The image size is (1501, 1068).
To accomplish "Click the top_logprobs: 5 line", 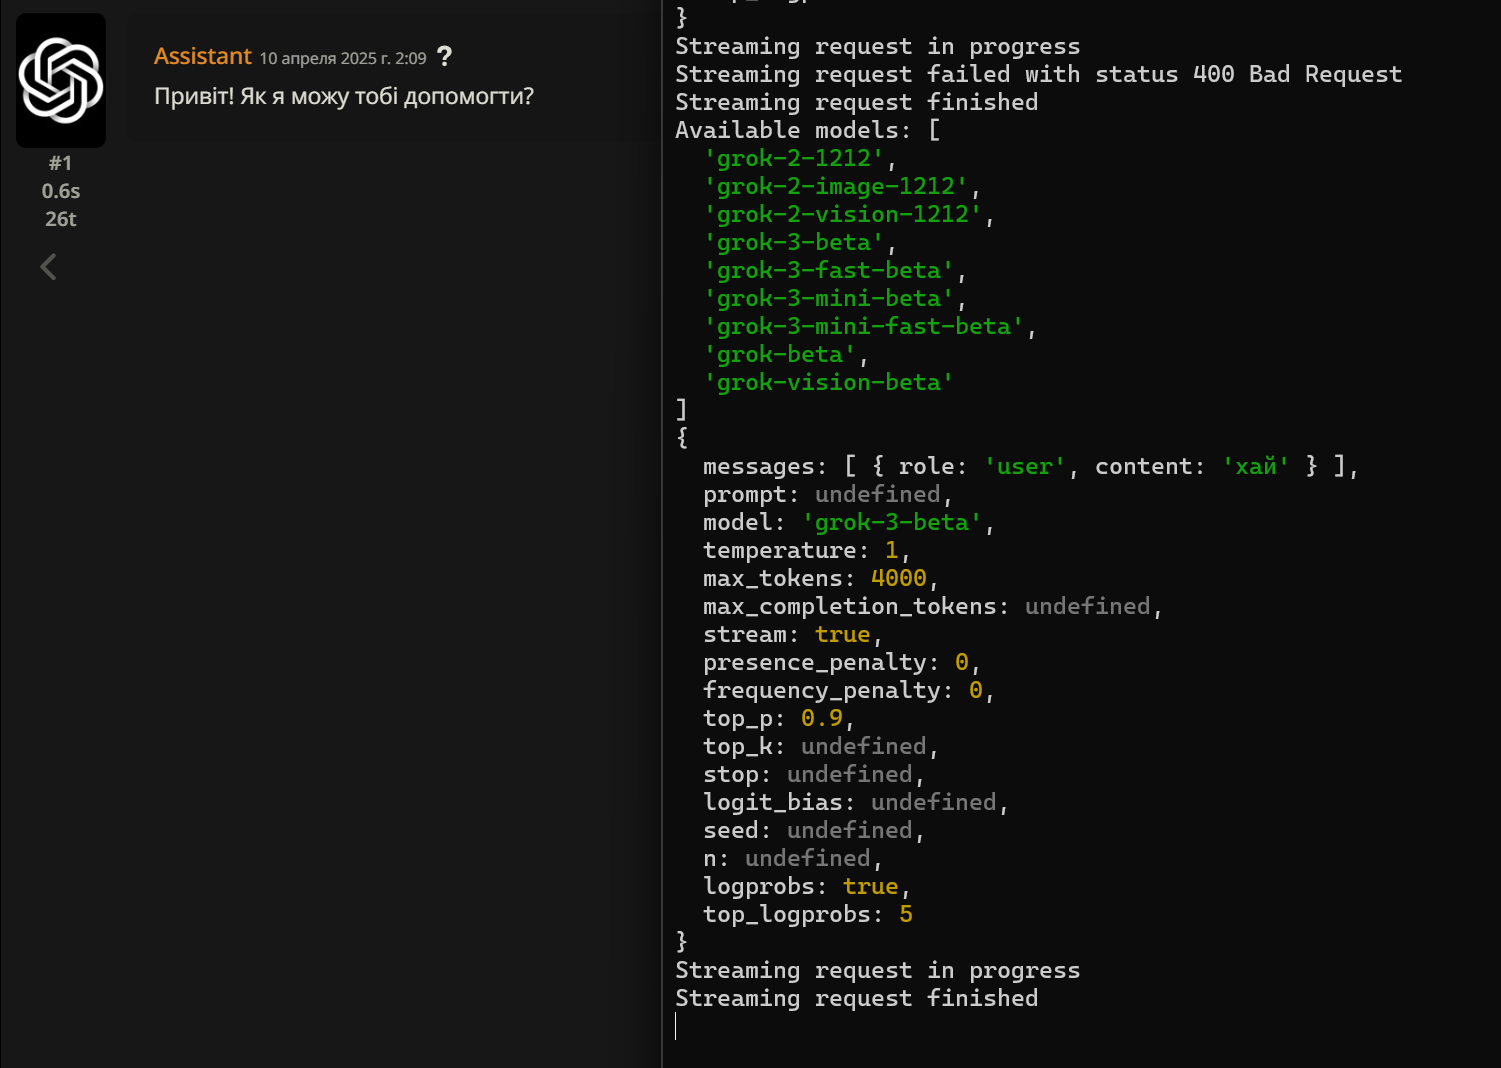I will (x=808, y=914).
